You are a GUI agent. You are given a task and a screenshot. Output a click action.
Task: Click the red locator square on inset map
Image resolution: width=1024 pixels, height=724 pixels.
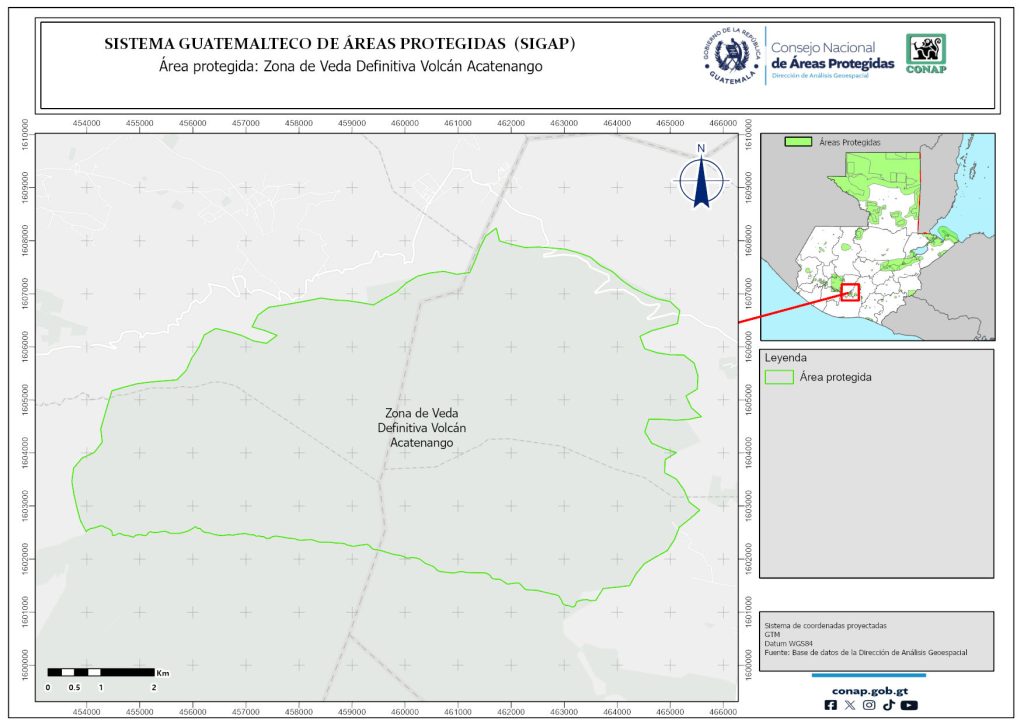(x=850, y=292)
